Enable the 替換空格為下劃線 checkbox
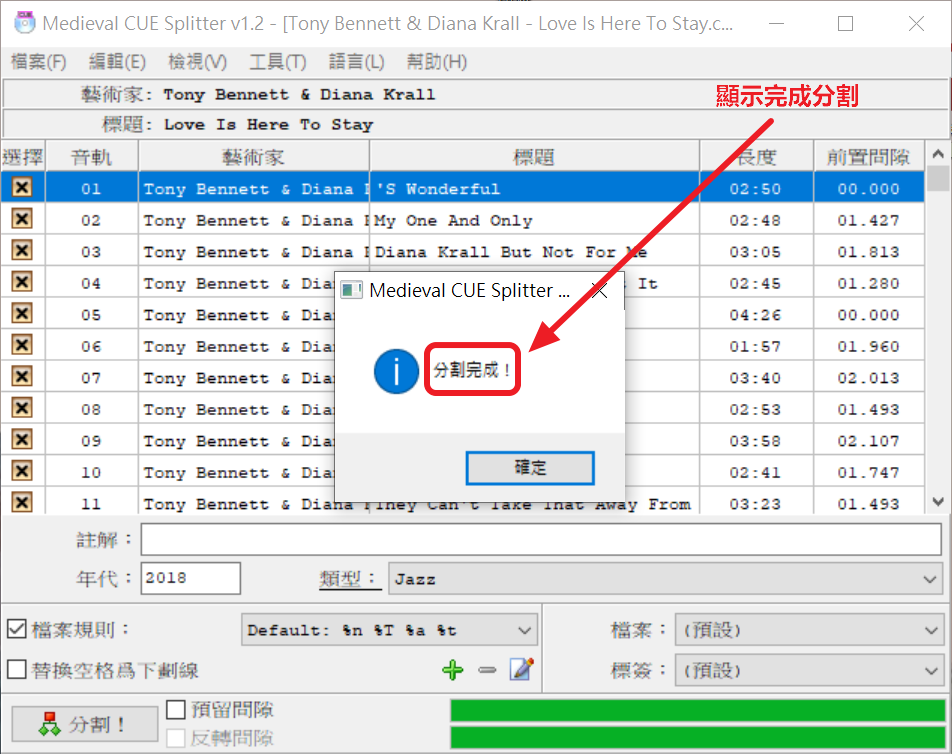Viewport: 952px width, 754px height. point(16,670)
